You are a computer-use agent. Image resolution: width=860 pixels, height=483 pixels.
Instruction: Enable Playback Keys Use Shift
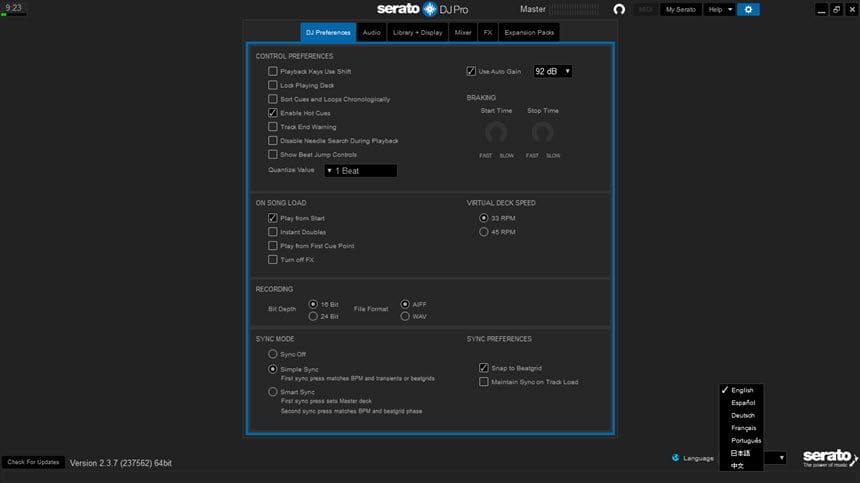pos(273,71)
